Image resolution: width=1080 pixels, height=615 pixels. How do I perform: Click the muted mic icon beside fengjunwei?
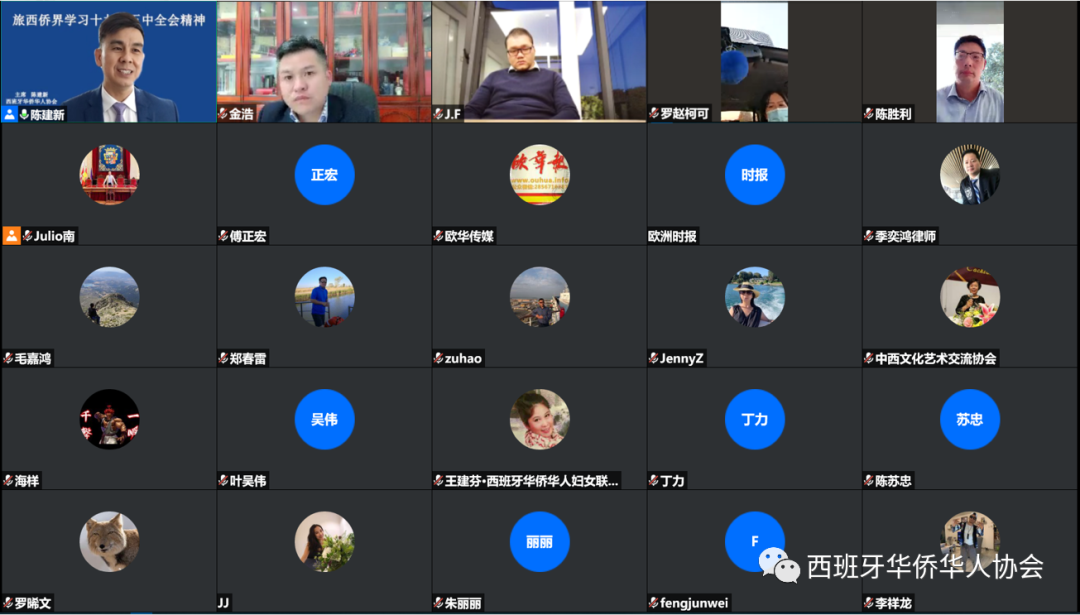(653, 602)
